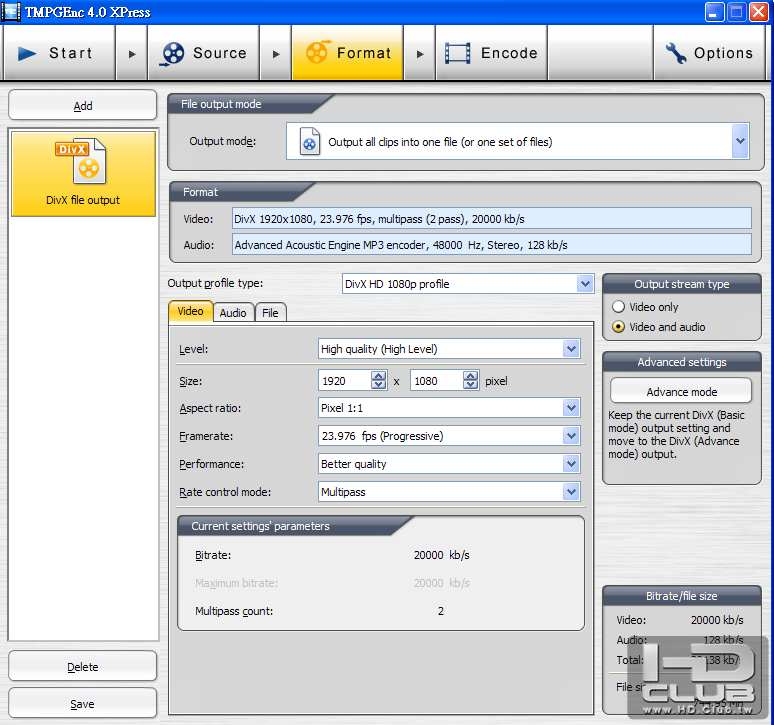
Task: Open the Level dropdown
Action: point(571,349)
